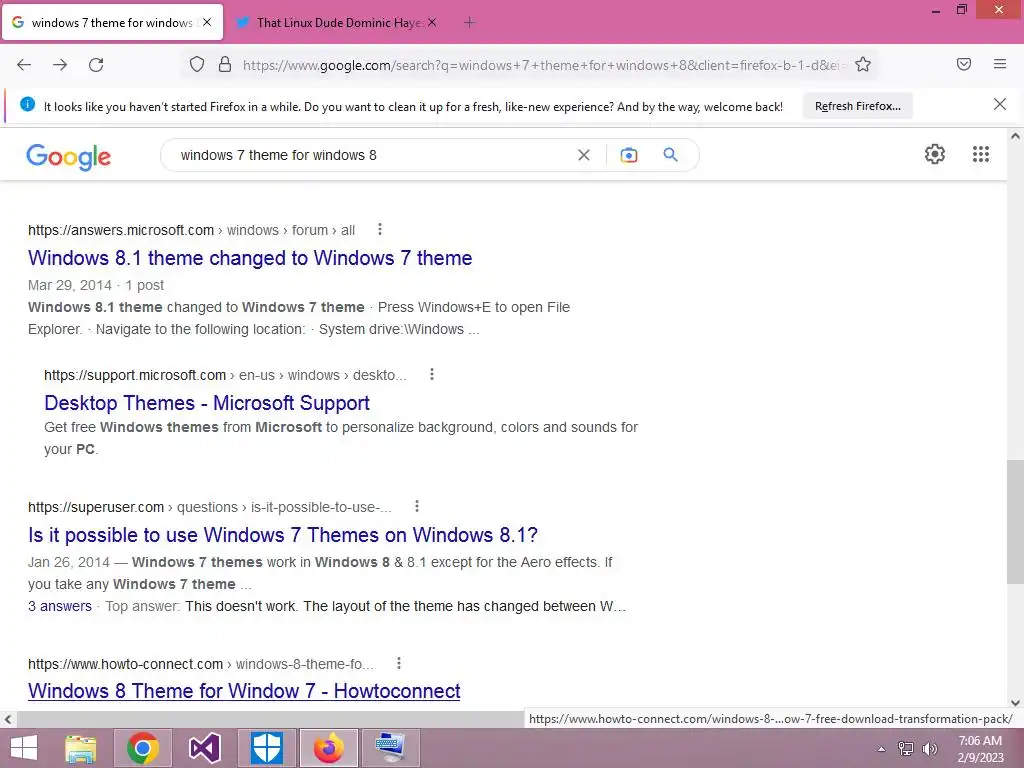Open the Windows Start button
This screenshot has height=768, width=1024.
click(x=24, y=748)
